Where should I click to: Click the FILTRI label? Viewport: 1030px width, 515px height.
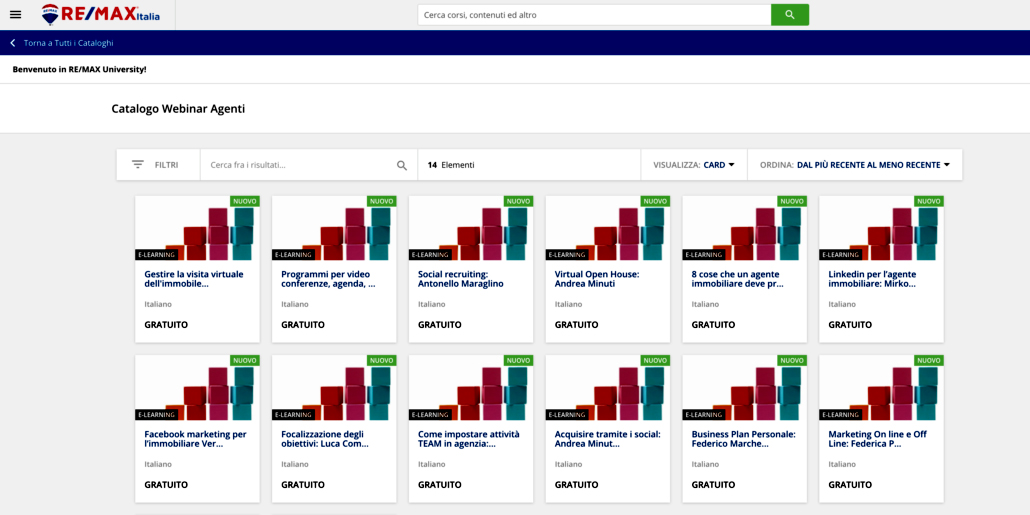166,166
